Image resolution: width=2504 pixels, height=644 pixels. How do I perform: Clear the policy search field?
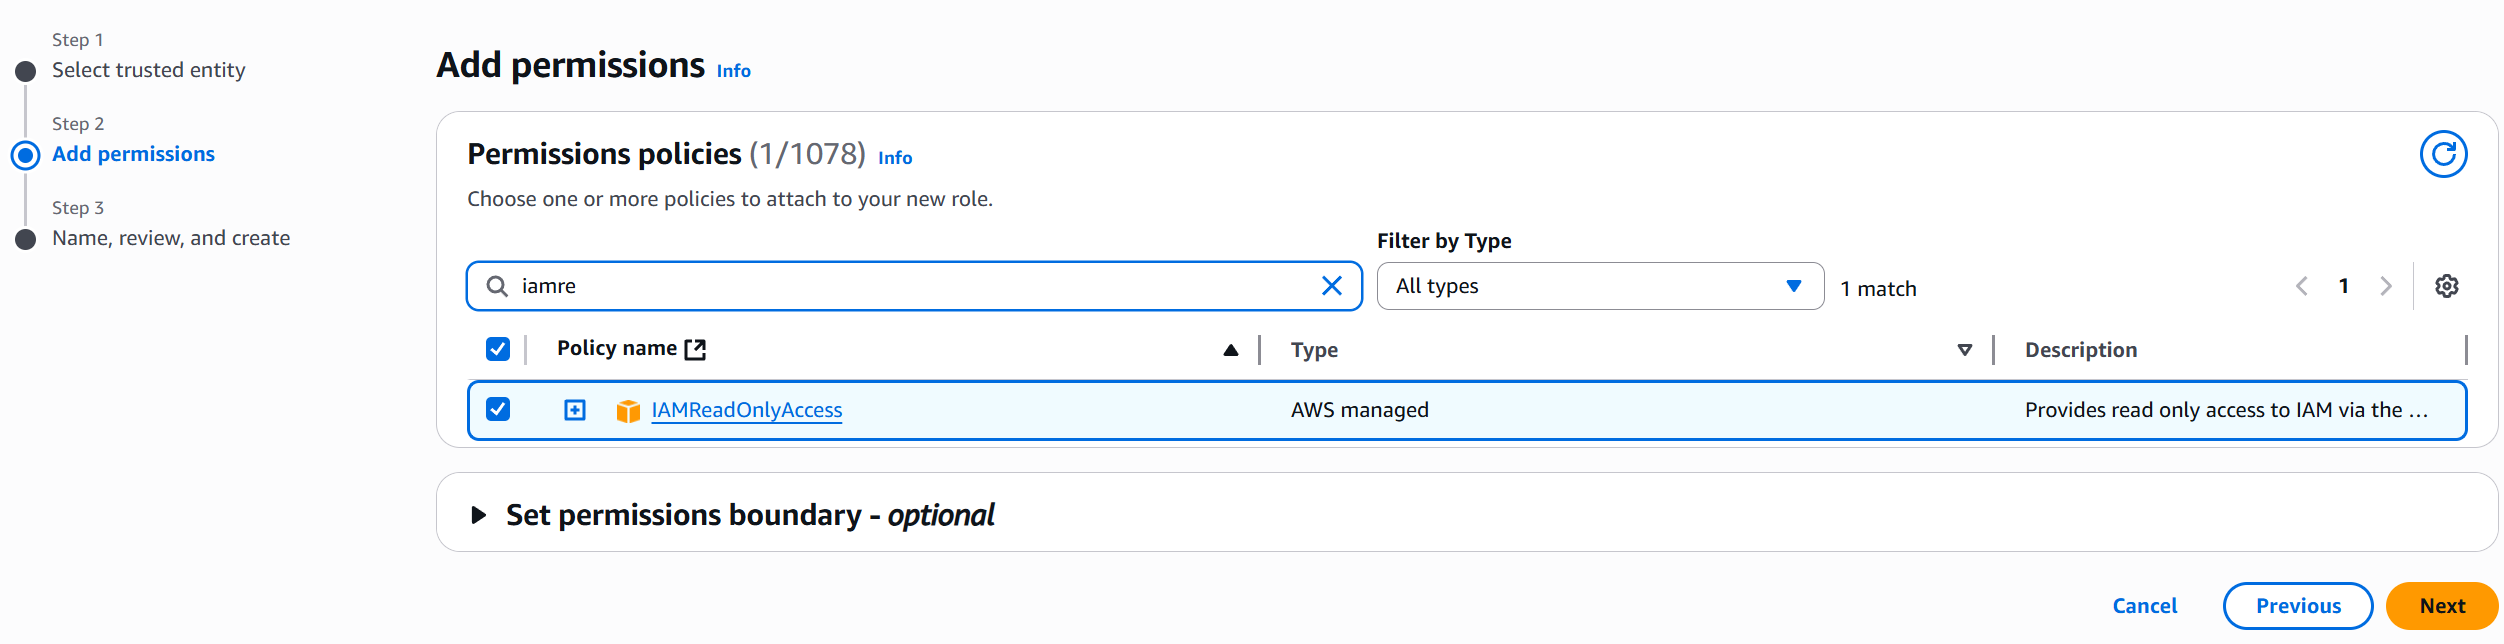click(1331, 286)
